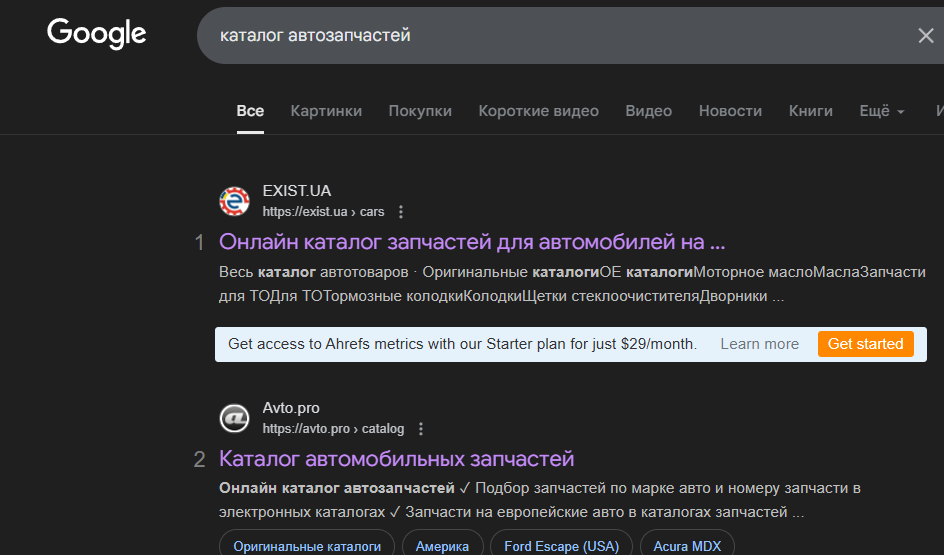Click the EXIST.UA site name
Viewport: 944px width, 555px height.
tap(297, 191)
